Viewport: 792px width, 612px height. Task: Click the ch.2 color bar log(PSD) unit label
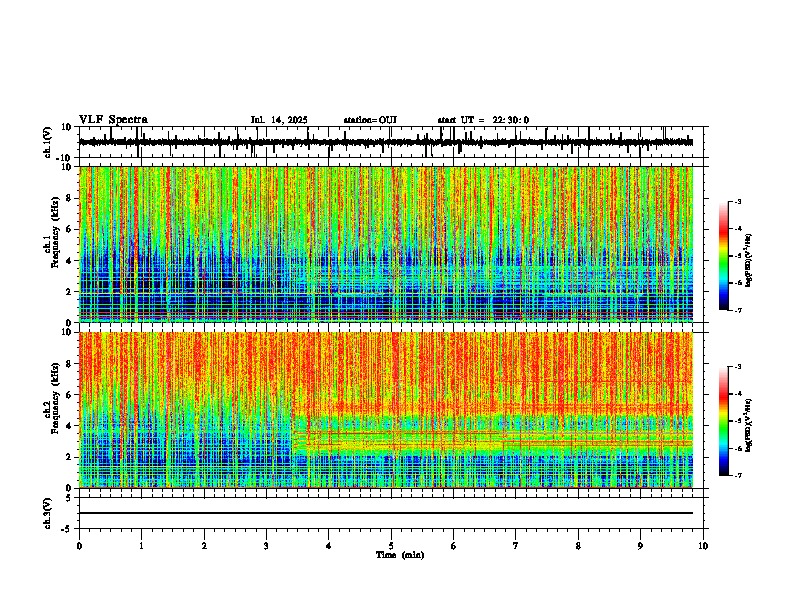click(x=749, y=426)
